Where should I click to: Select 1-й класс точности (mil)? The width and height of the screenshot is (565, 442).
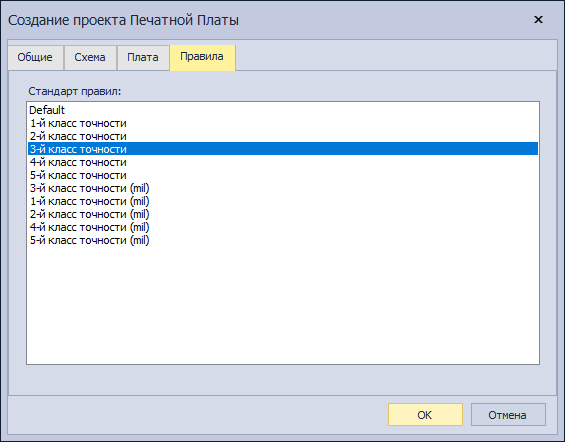(283, 201)
